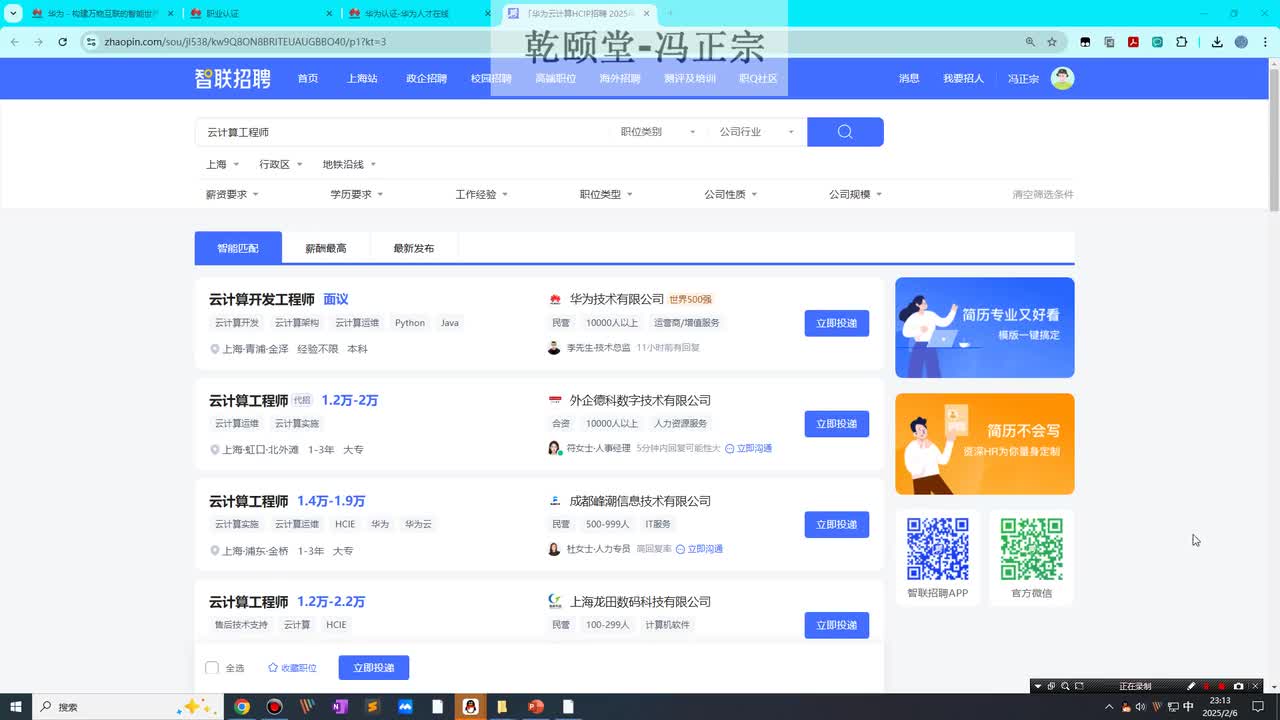Expand the 学历要求 filter
The width and height of the screenshot is (1280, 720).
357,194
